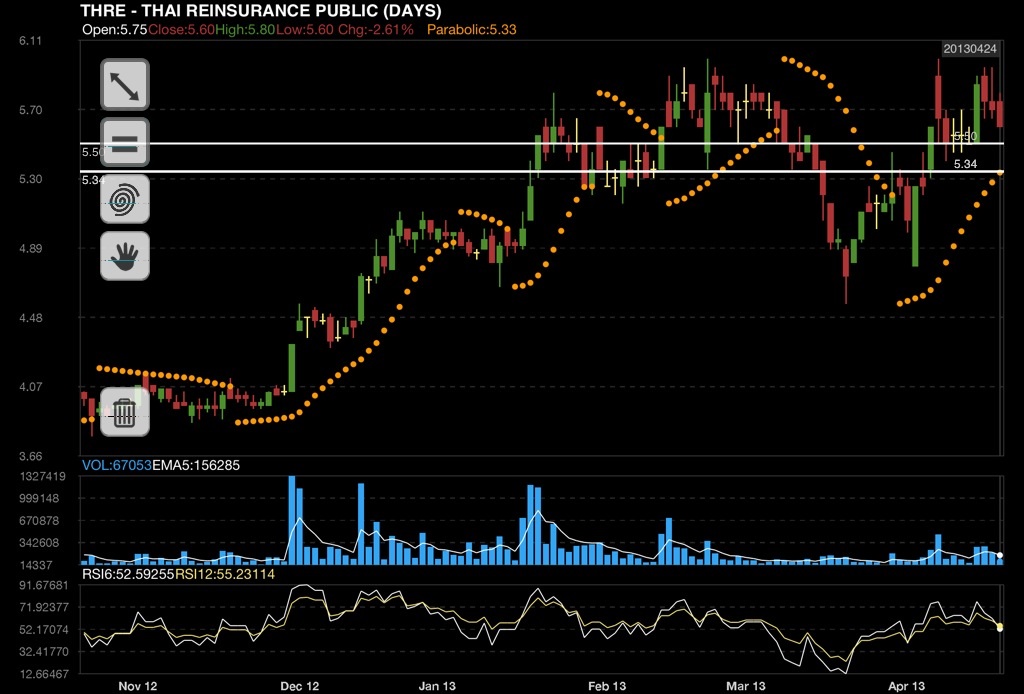Click the 6.11 price axis label
Viewport: 1024px width, 694px height.
pyautogui.click(x=30, y=40)
